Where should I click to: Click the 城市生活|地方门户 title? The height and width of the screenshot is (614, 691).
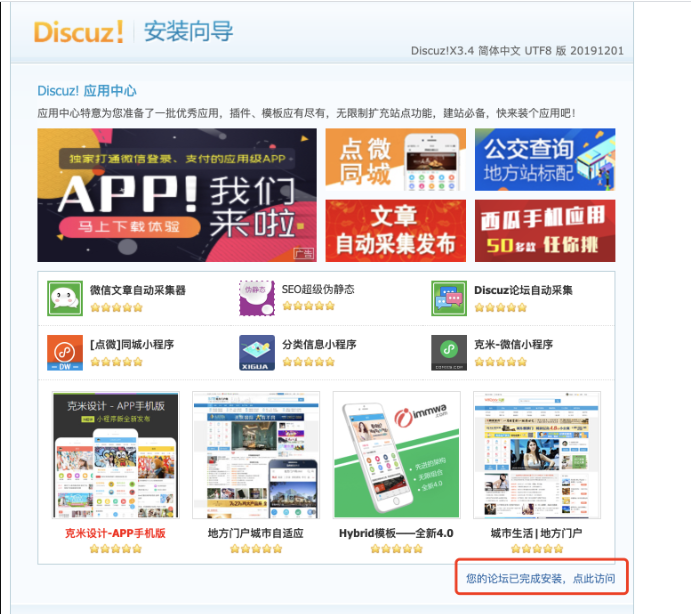pyautogui.click(x=536, y=533)
